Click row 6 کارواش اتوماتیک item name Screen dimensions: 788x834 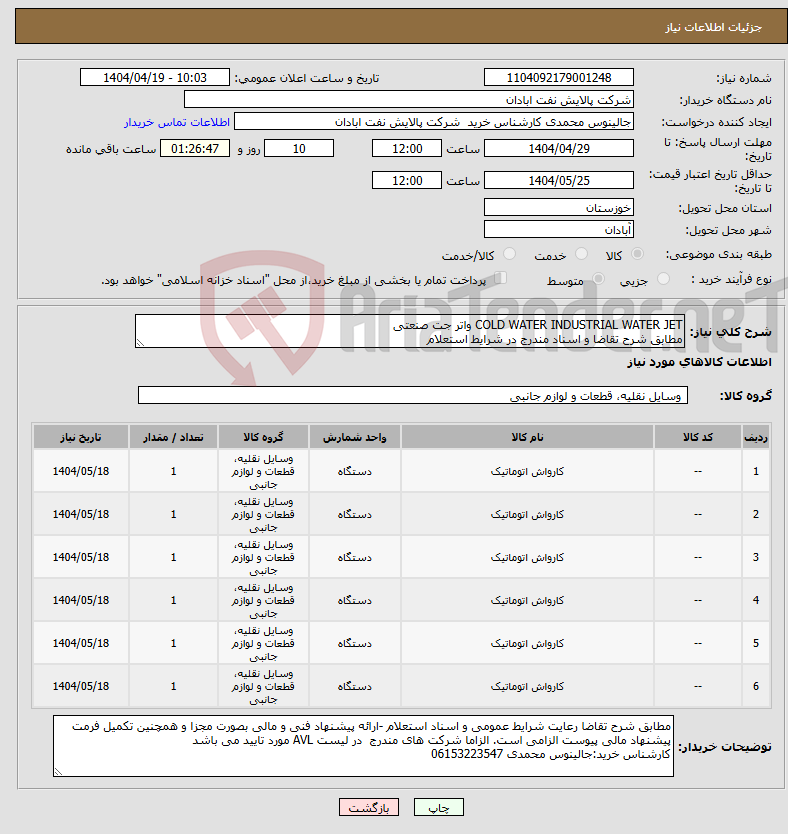[527, 687]
